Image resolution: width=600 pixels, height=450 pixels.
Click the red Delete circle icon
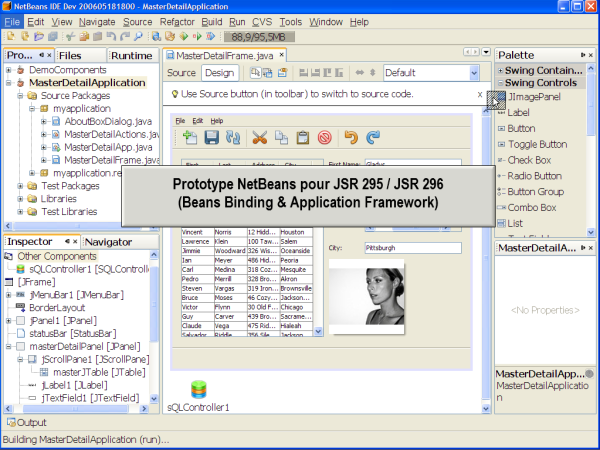click(x=324, y=138)
